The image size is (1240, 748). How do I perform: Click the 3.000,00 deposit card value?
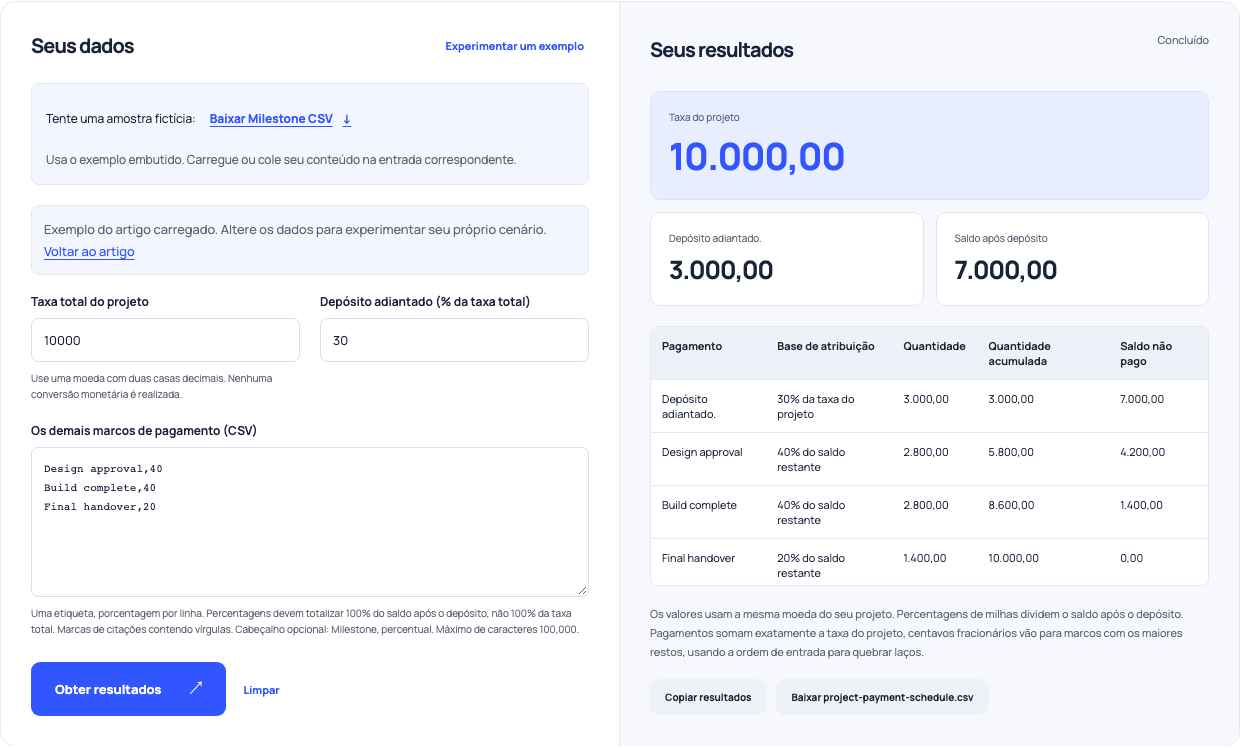(721, 270)
